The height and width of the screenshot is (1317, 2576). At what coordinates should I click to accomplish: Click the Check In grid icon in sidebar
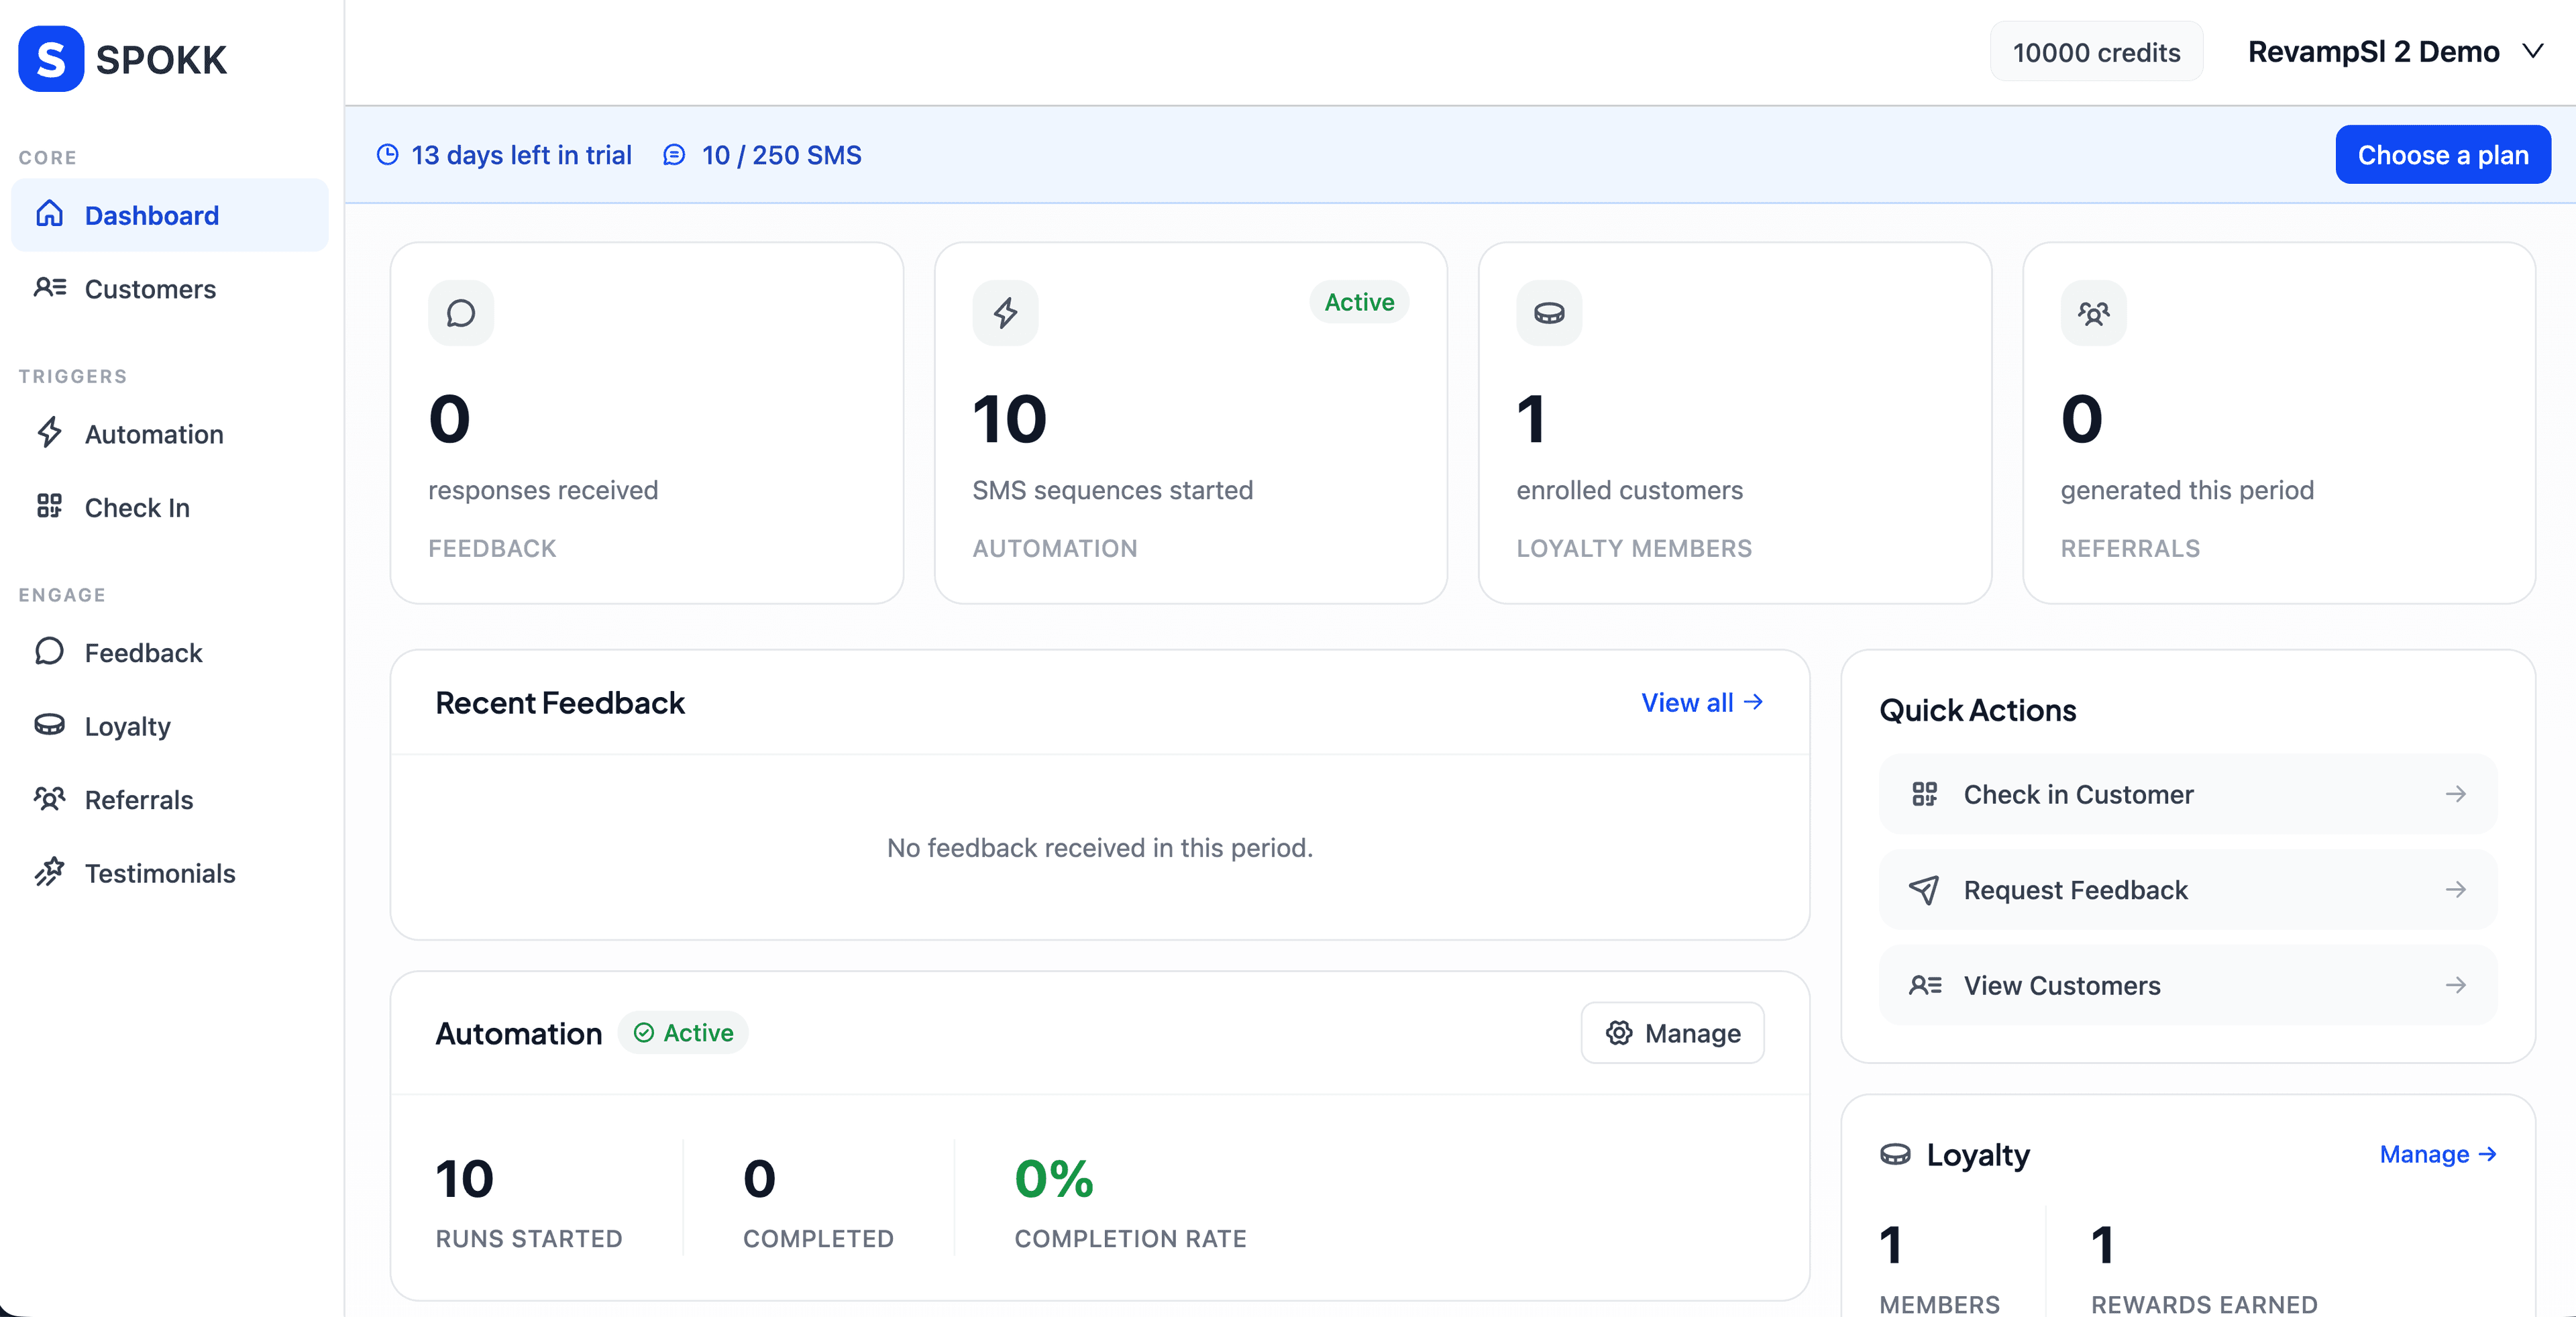pos(50,507)
